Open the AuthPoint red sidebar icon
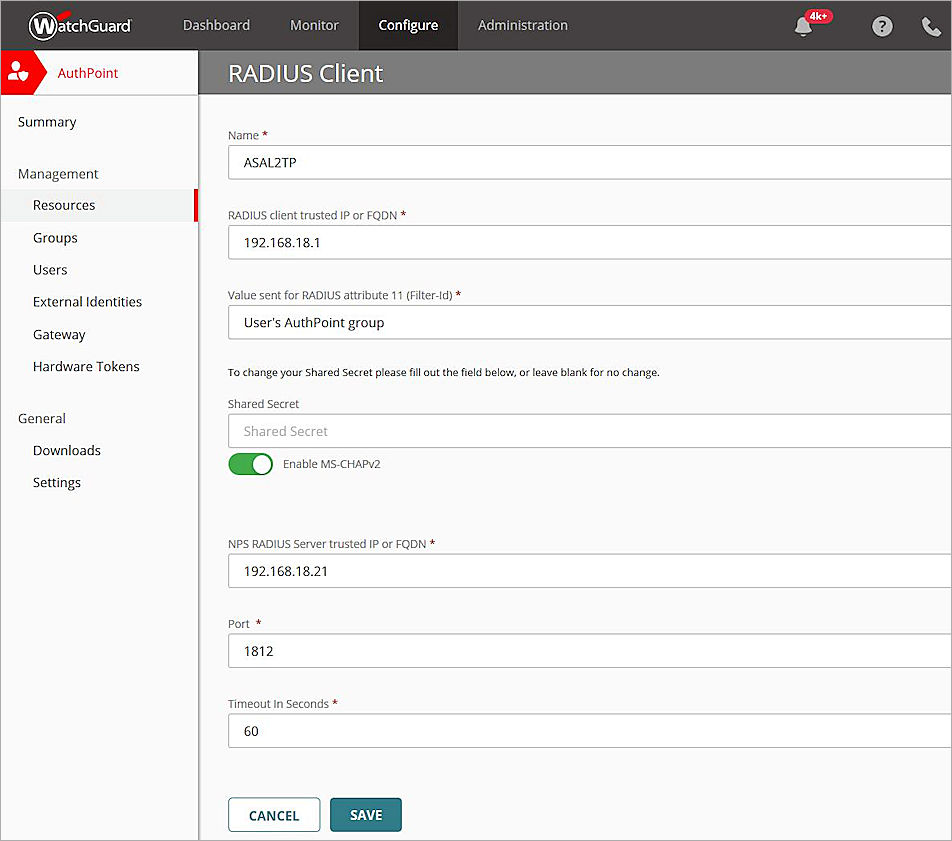 pos(22,72)
